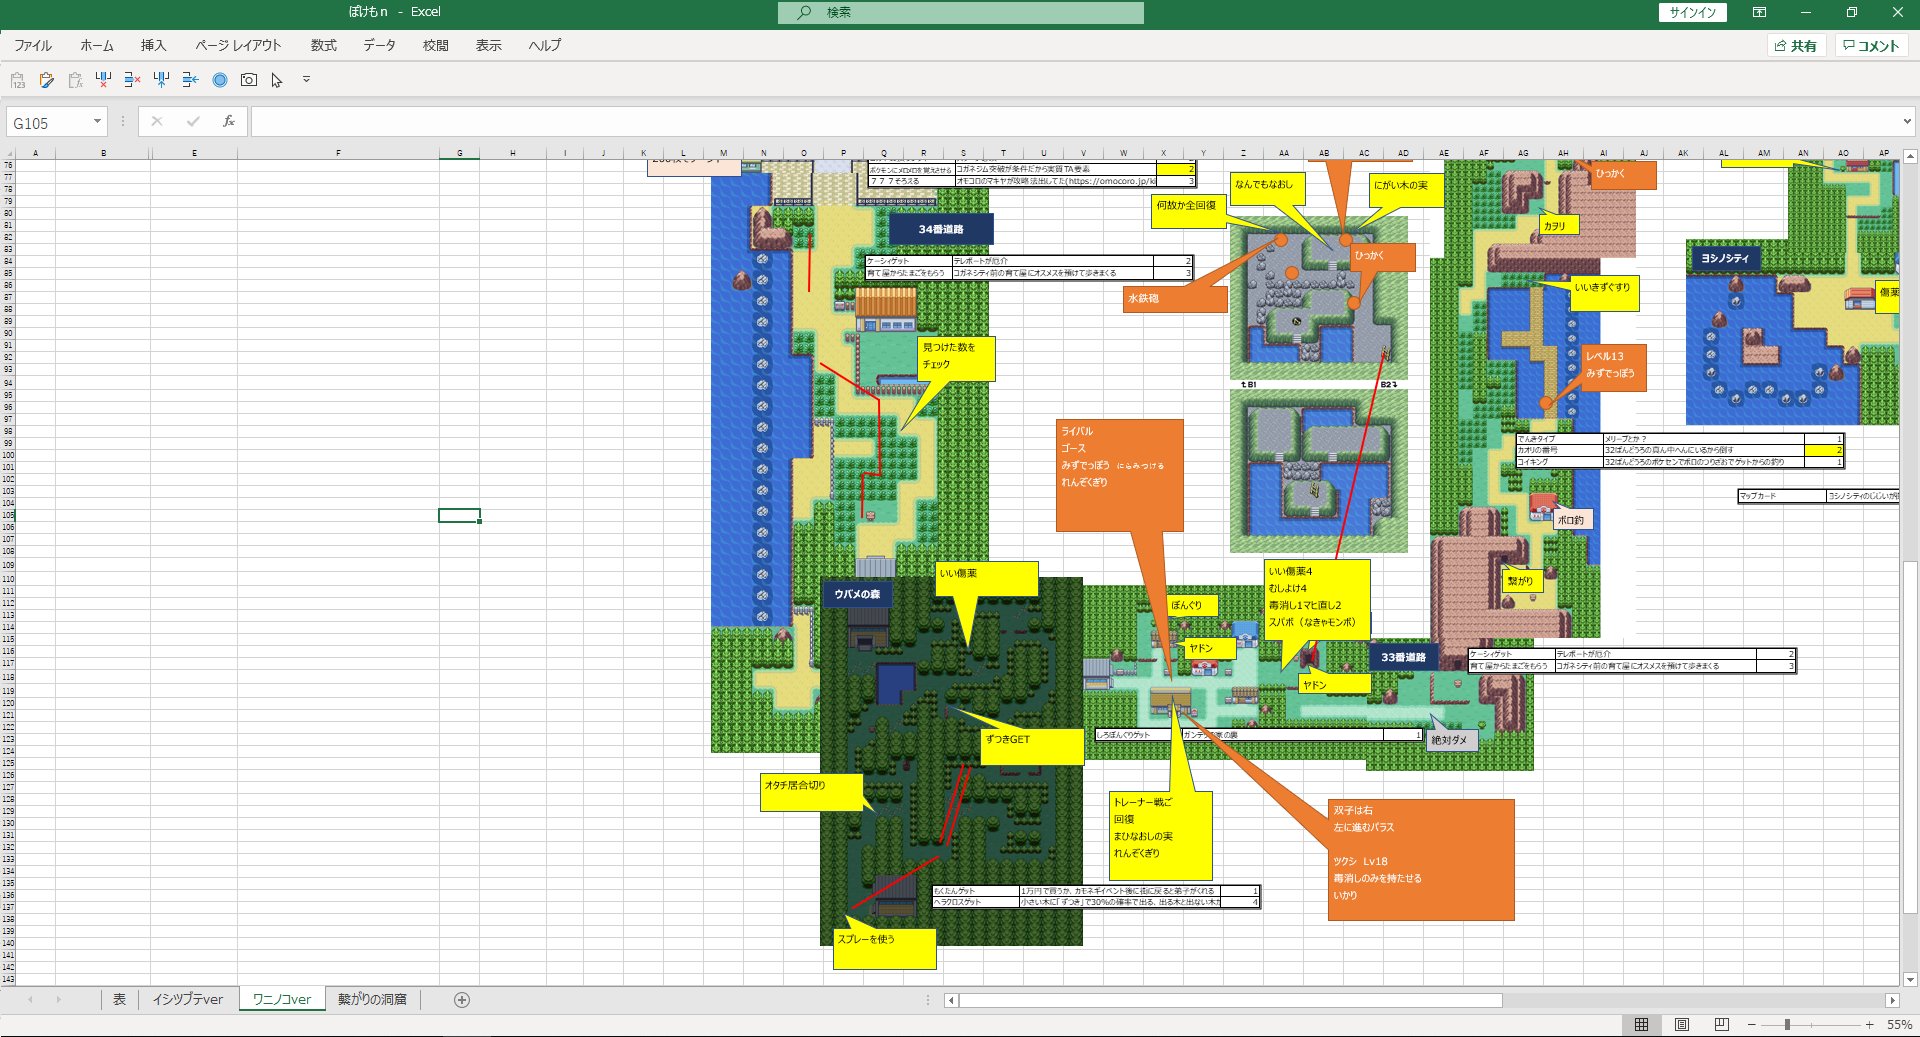Click the Delete Sheet Columns icon
Viewport: 1920px width, 1037px height.
103,80
